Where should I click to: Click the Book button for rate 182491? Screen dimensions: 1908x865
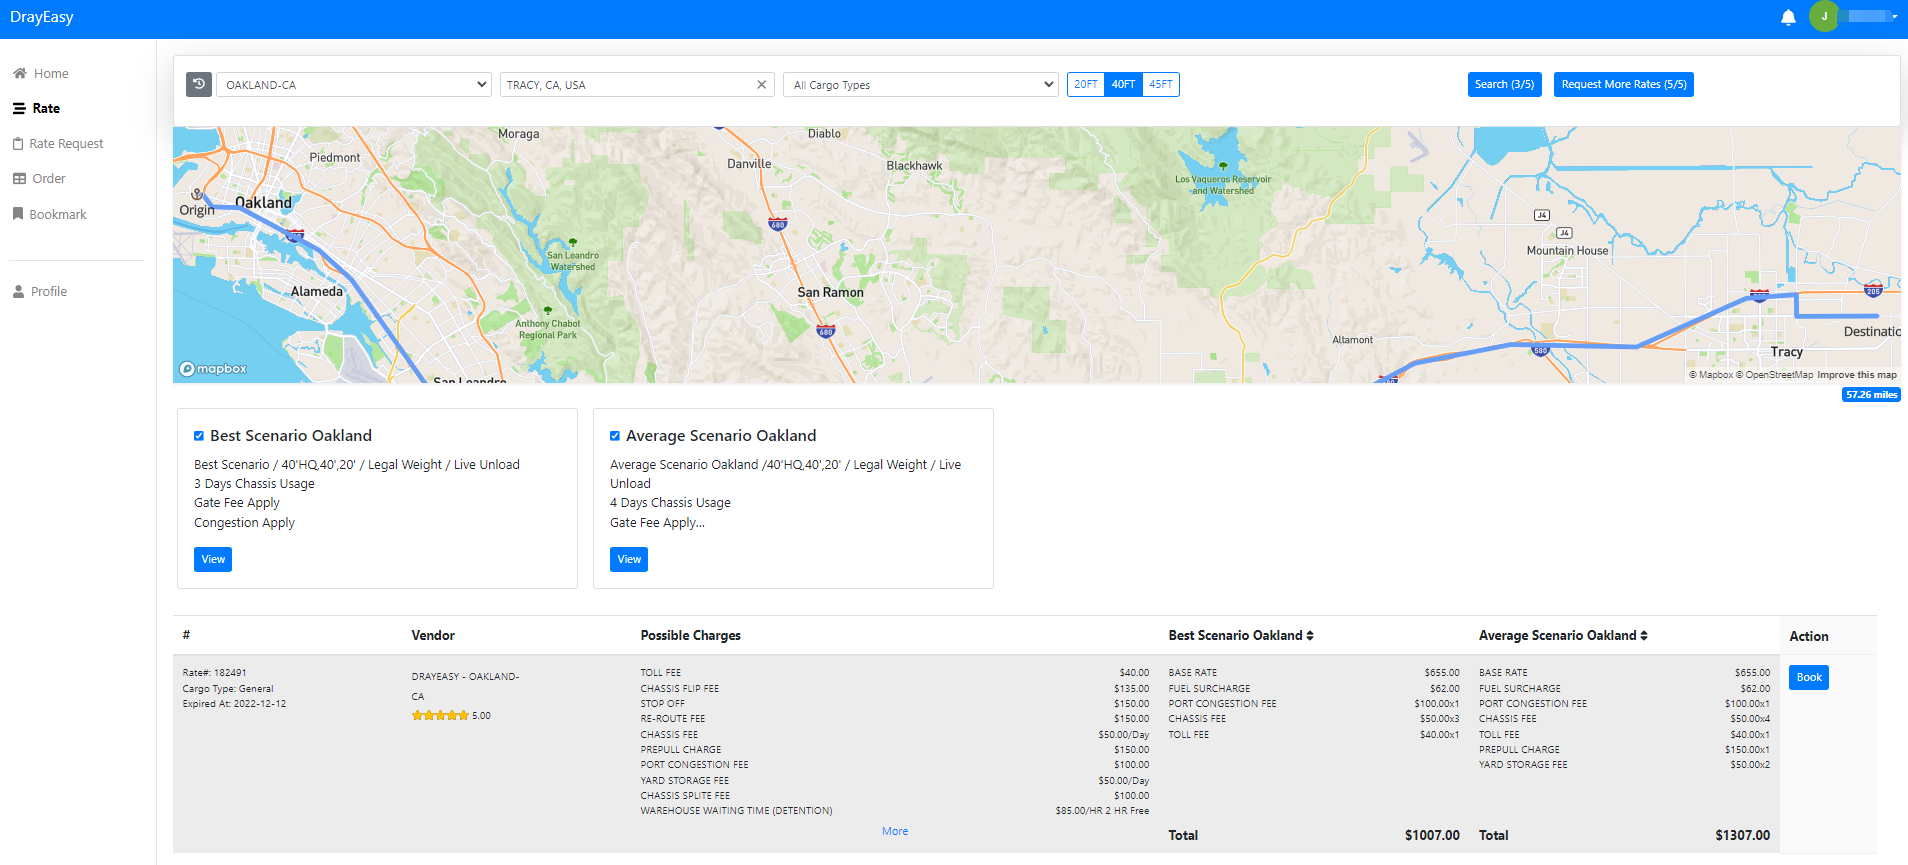click(1808, 678)
